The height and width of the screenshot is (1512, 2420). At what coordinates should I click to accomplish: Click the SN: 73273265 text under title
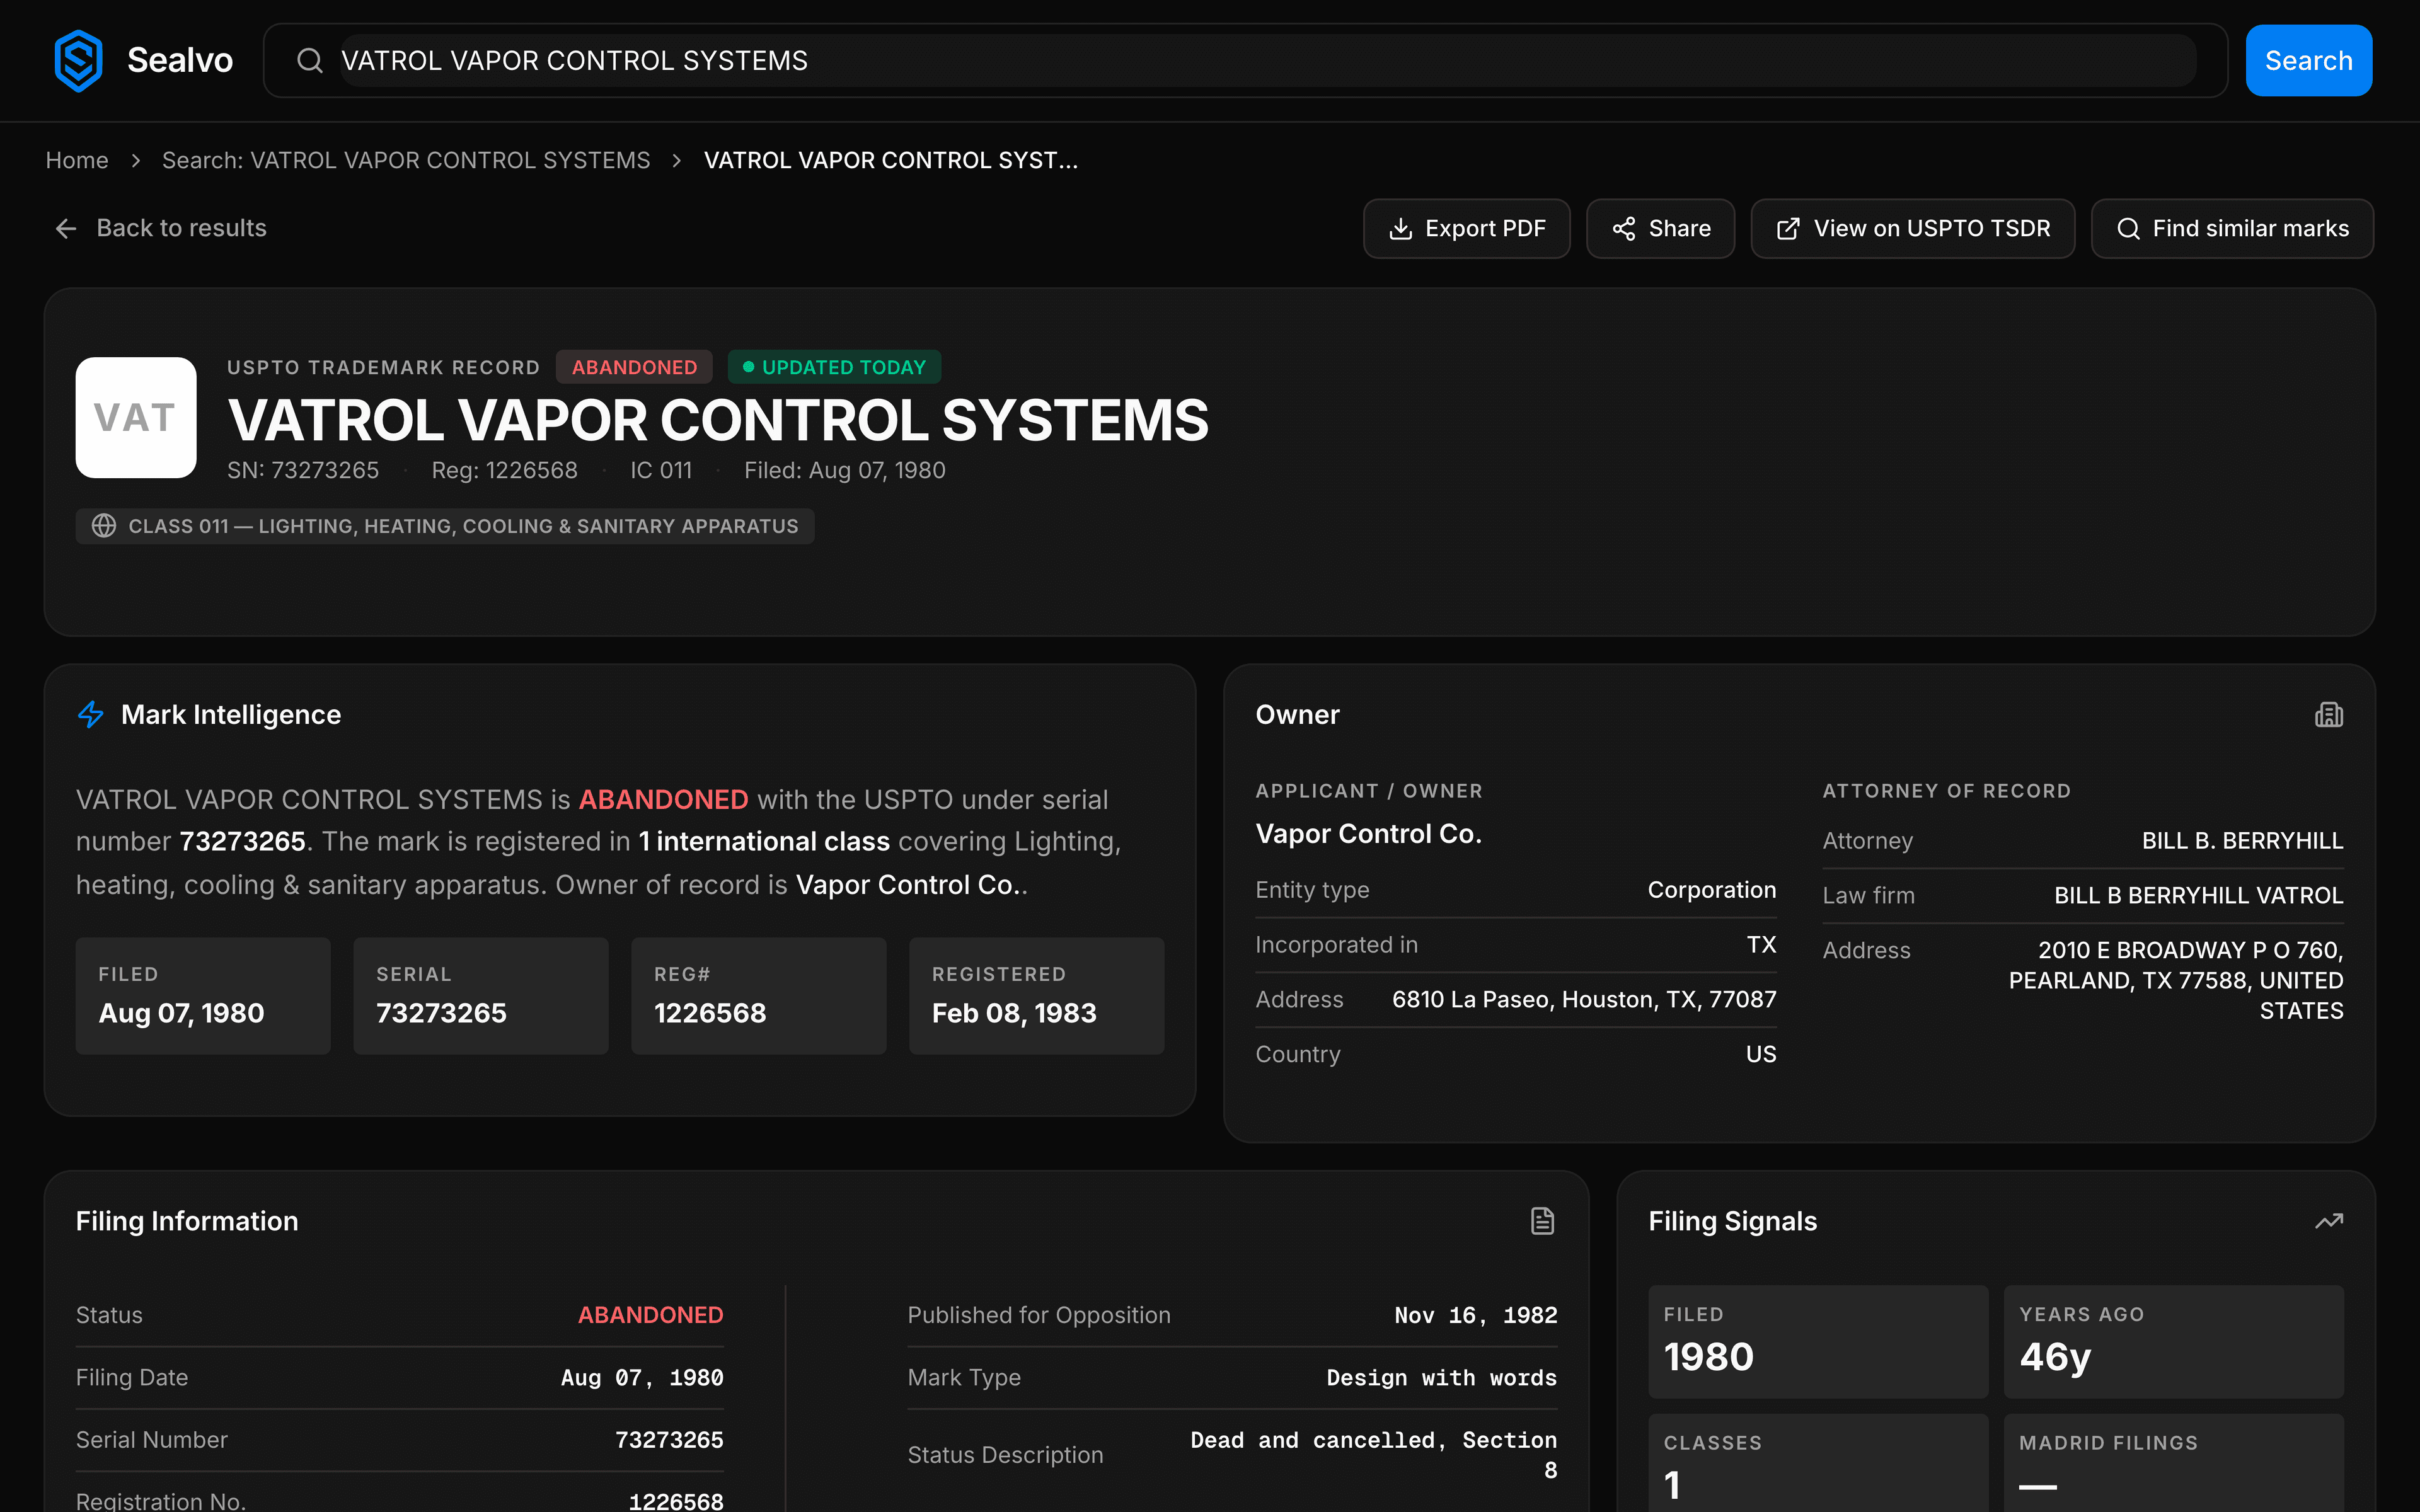point(303,471)
